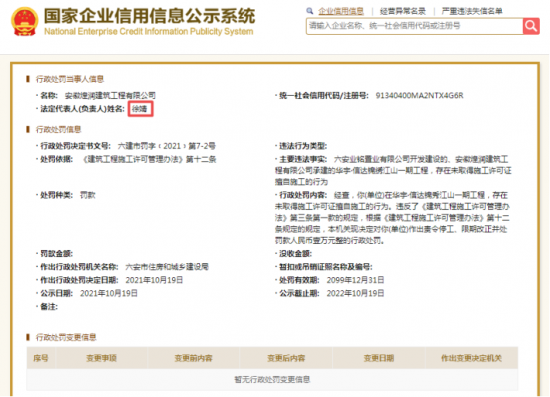This screenshot has width=550, height=397.
Task: Click section heading 行政处罚信息
Action: (x=59, y=129)
